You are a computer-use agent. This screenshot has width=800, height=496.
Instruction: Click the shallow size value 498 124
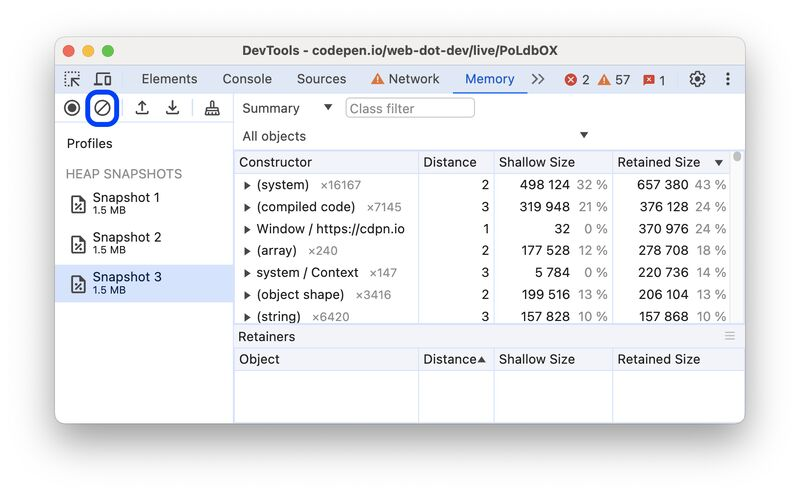544,185
